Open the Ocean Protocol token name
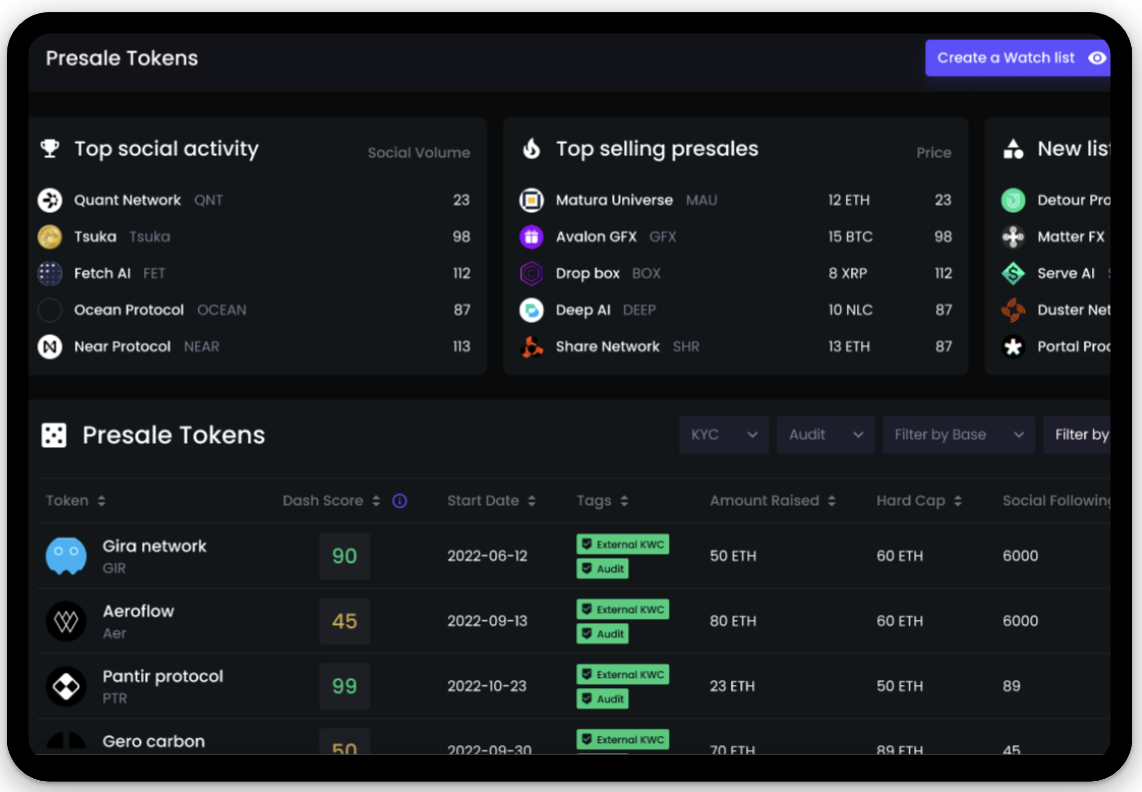This screenshot has width=1142, height=792. click(x=129, y=310)
